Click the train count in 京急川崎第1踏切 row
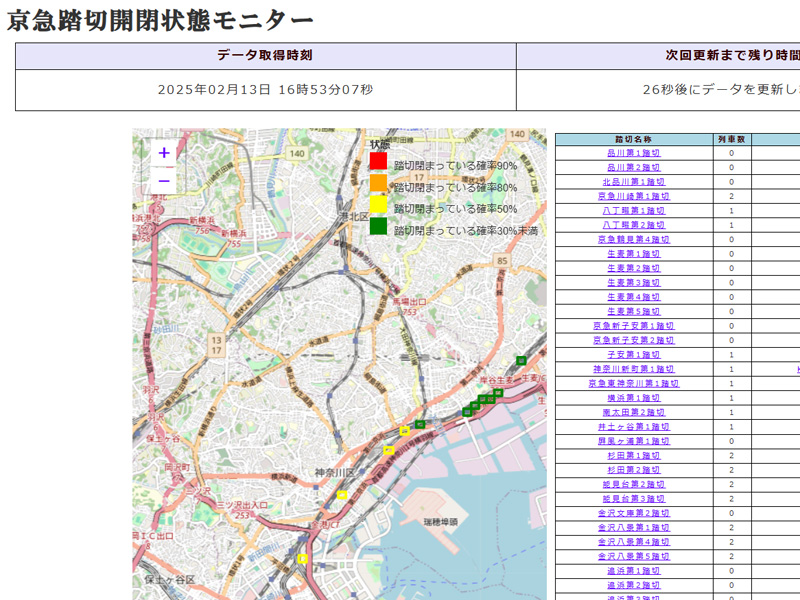 pyautogui.click(x=732, y=196)
